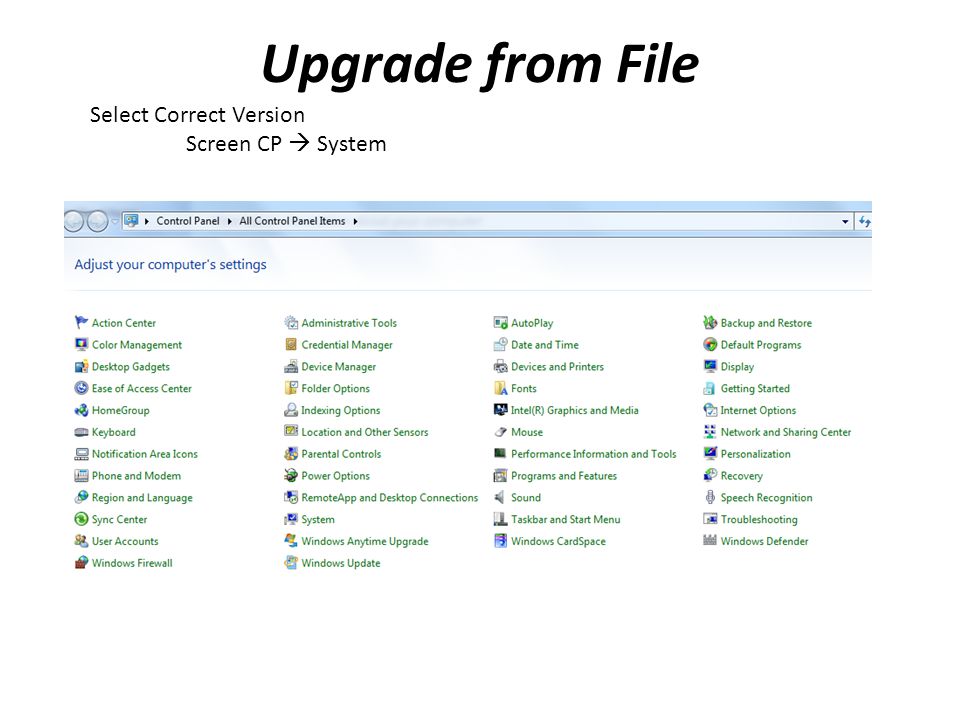Open User Accounts link
Image resolution: width=960 pixels, height=720 pixels.
tap(125, 541)
